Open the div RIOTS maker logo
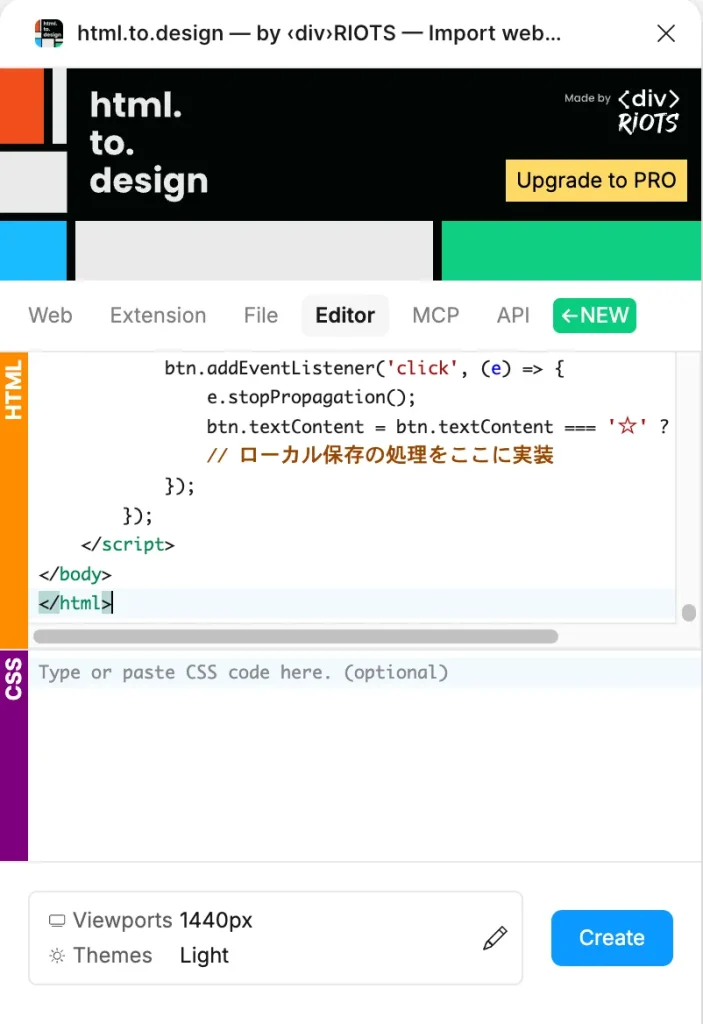Viewport: 703px width, 1024px height. (x=648, y=111)
